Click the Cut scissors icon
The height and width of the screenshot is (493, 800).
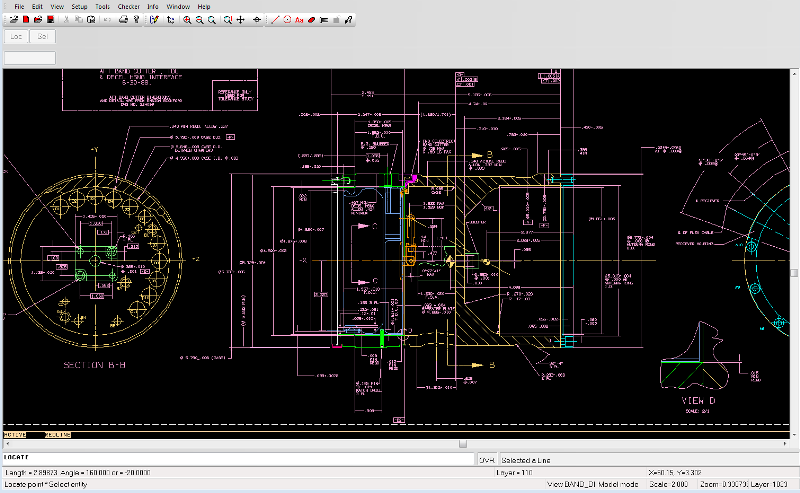[x=66, y=19]
